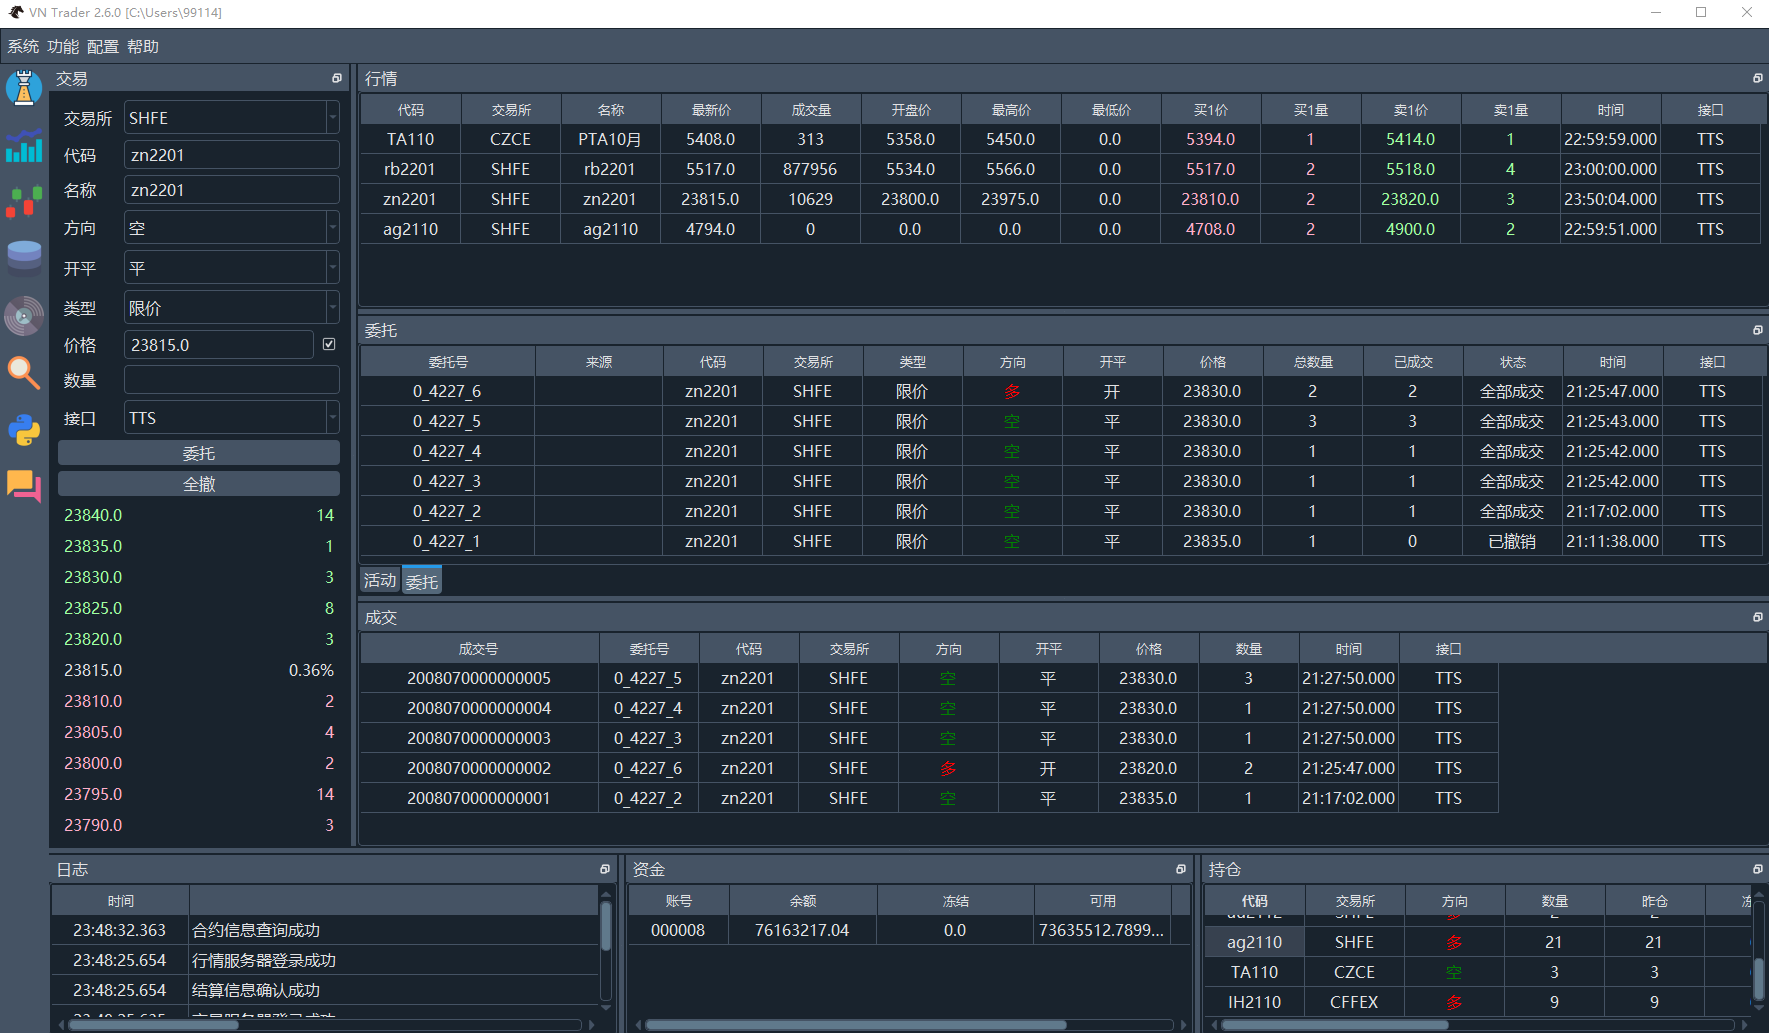The image size is (1769, 1033).
Task: Click the Python logo icon in sidebar
Action: click(24, 430)
